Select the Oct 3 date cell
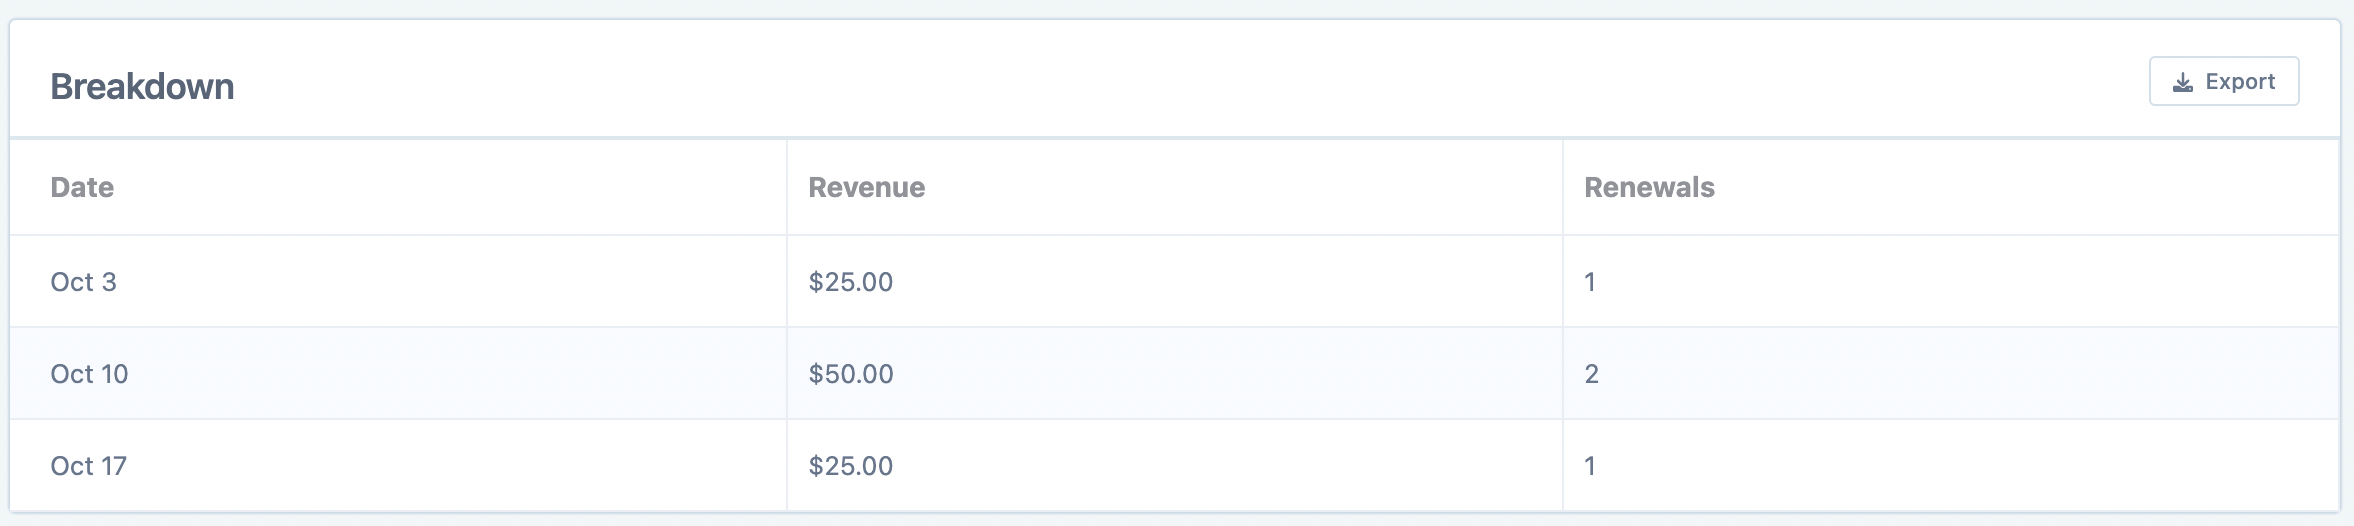Screen dimensions: 2354x526 coord(84,282)
